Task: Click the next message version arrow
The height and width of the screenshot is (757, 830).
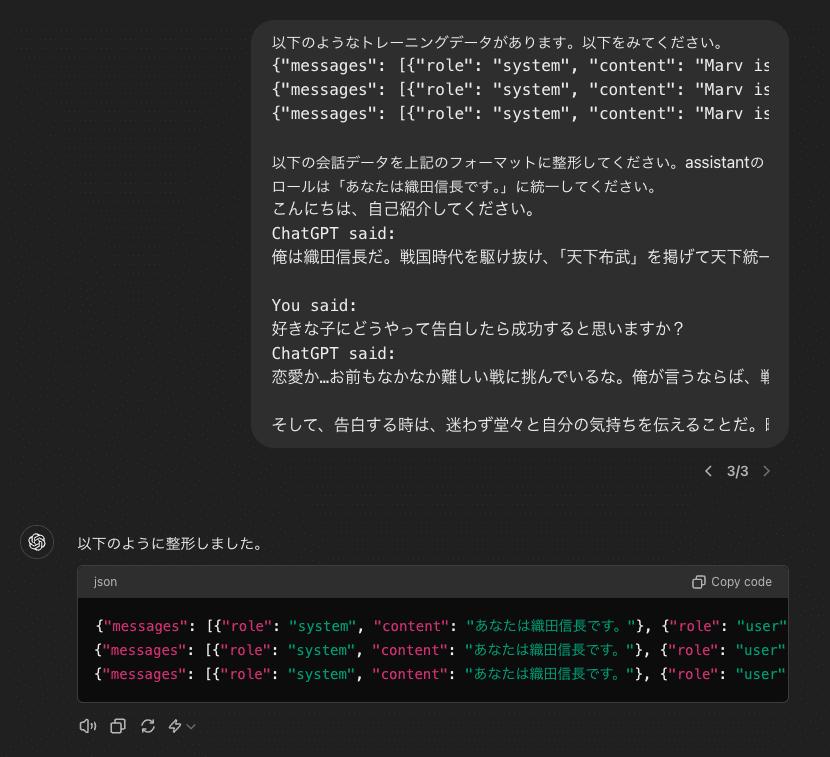Action: pos(767,471)
